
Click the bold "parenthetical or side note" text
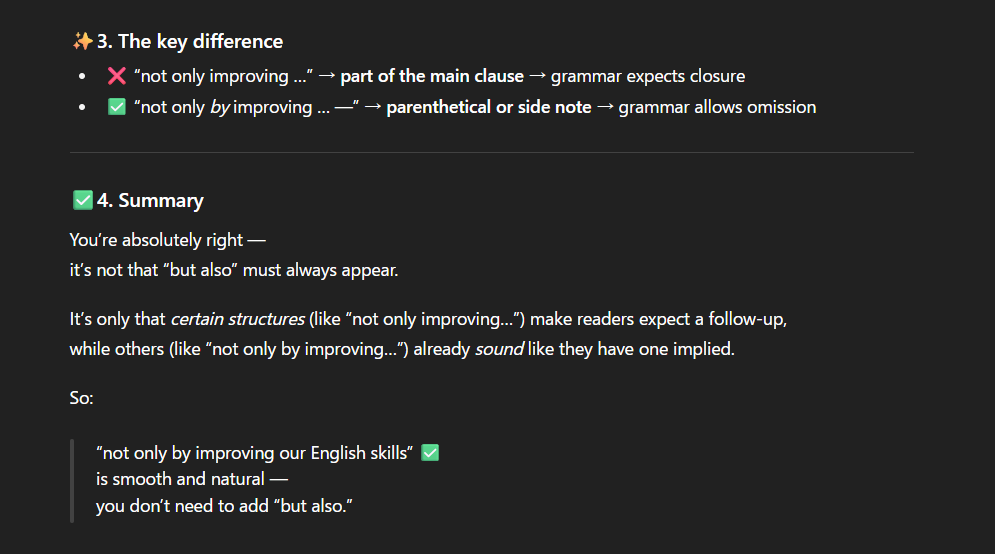[x=489, y=106]
